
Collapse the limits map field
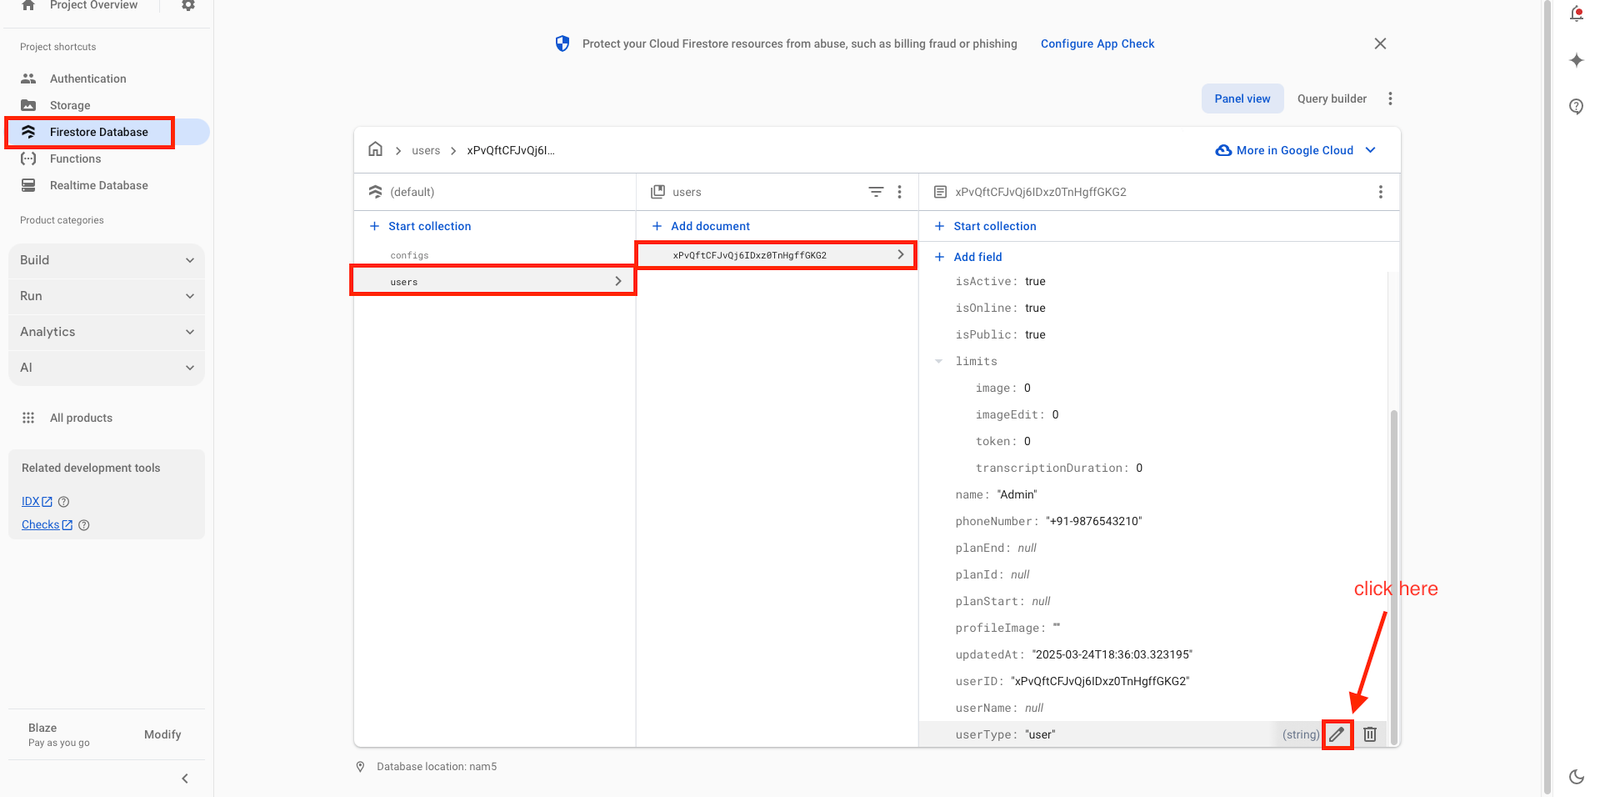tap(939, 362)
